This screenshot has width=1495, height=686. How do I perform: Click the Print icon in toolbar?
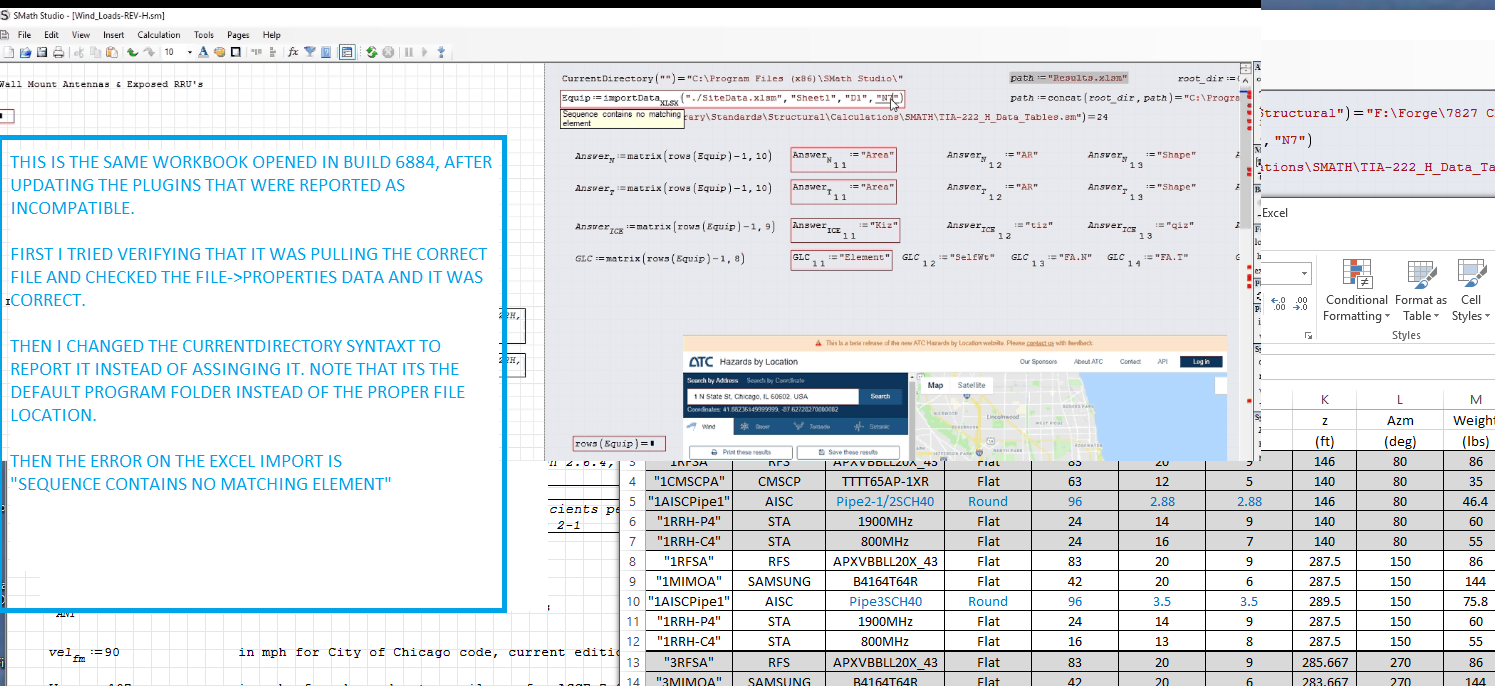[x=58, y=52]
